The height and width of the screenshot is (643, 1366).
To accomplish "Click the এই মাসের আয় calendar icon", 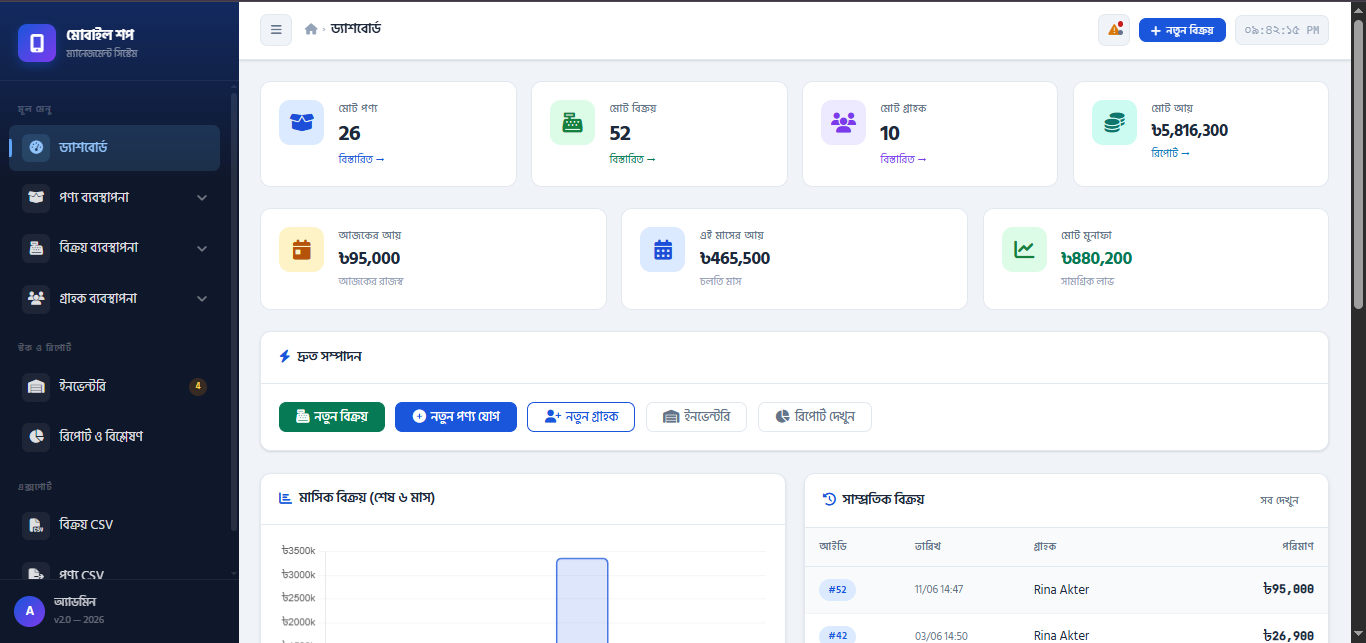I will coord(663,250).
